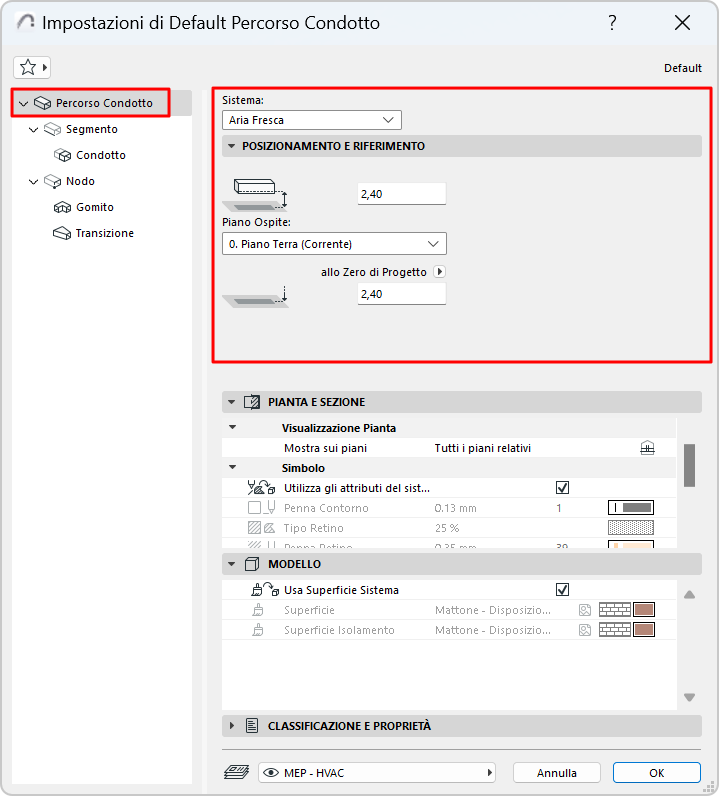The height and width of the screenshot is (796, 719).
Task: Click the layer stack icon near MEP - HVAC
Action: (237, 772)
